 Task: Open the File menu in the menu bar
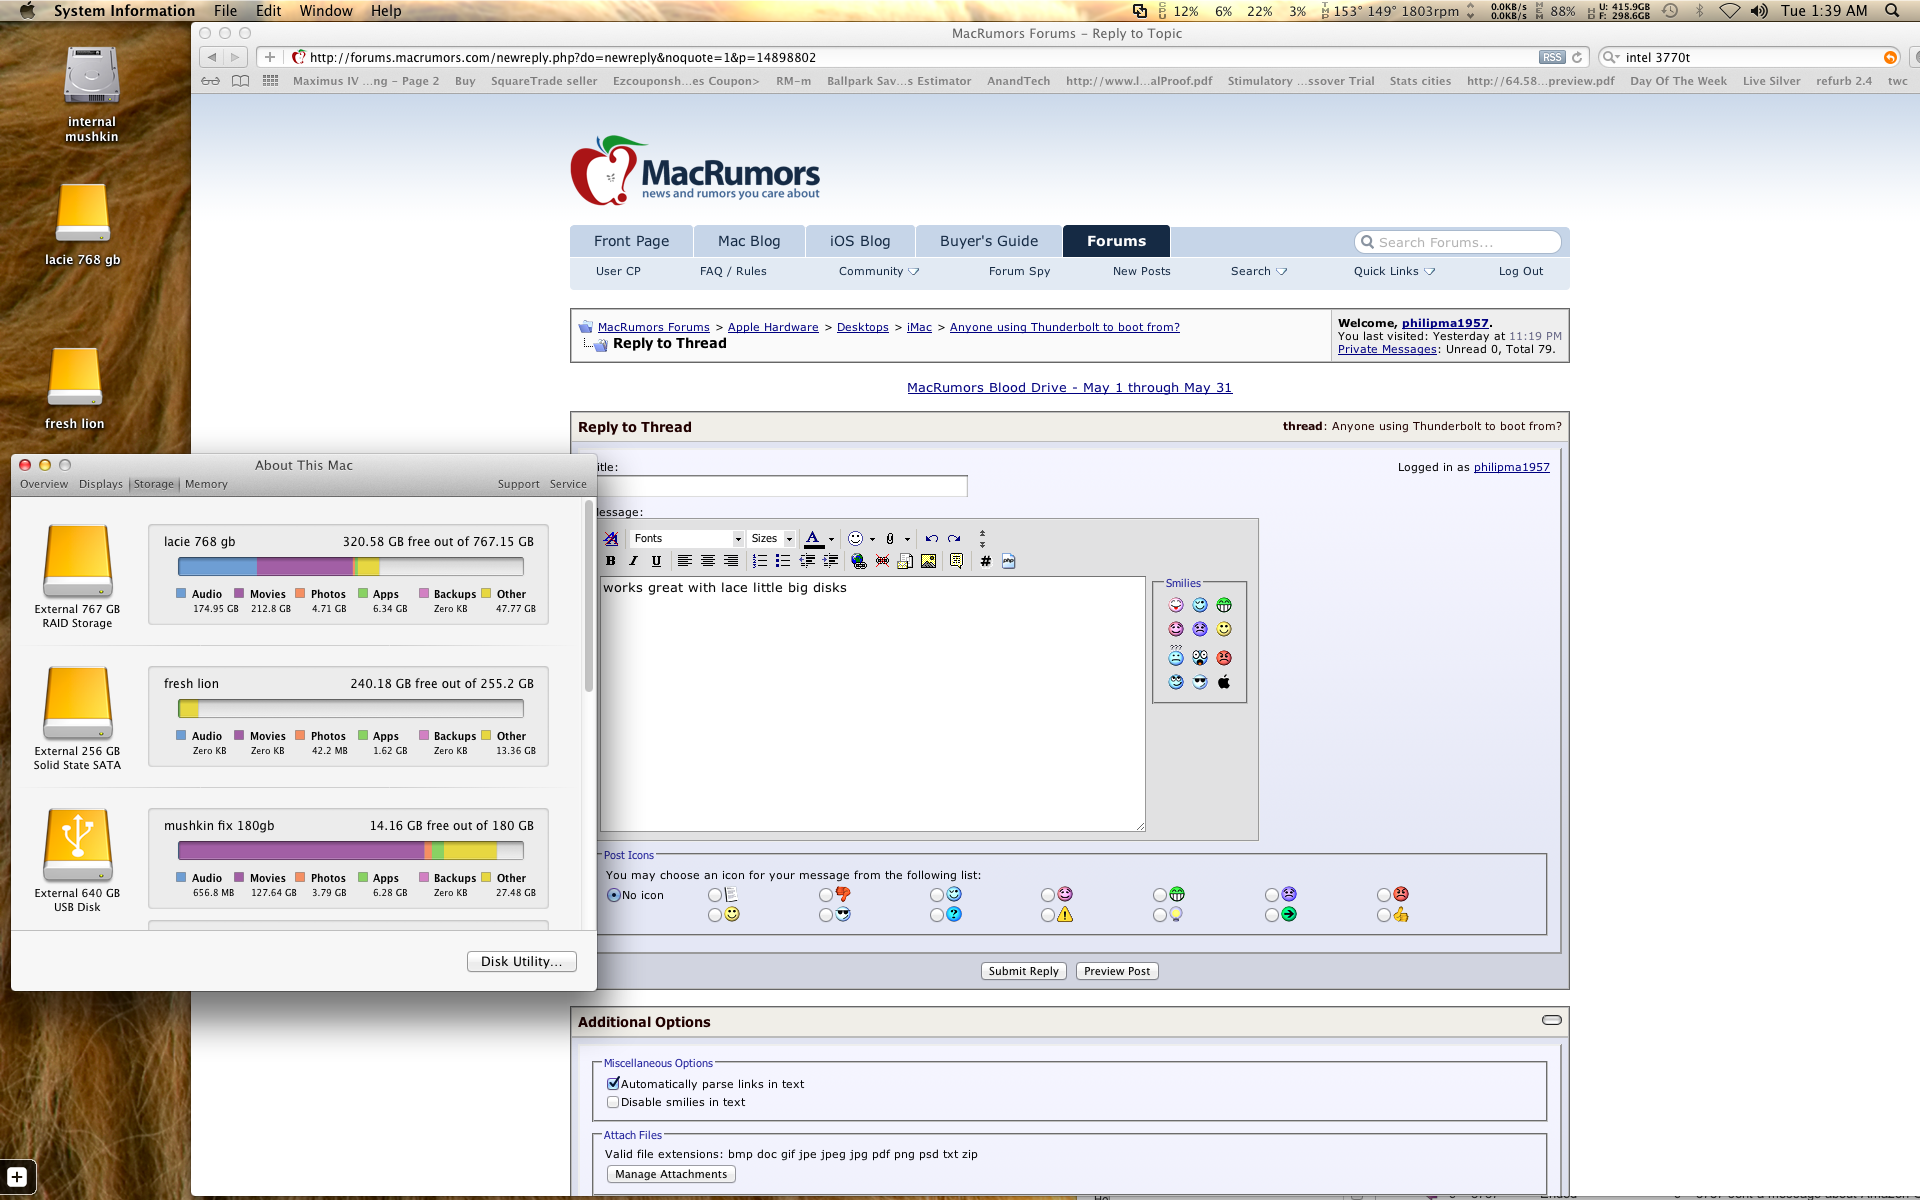[x=226, y=11]
